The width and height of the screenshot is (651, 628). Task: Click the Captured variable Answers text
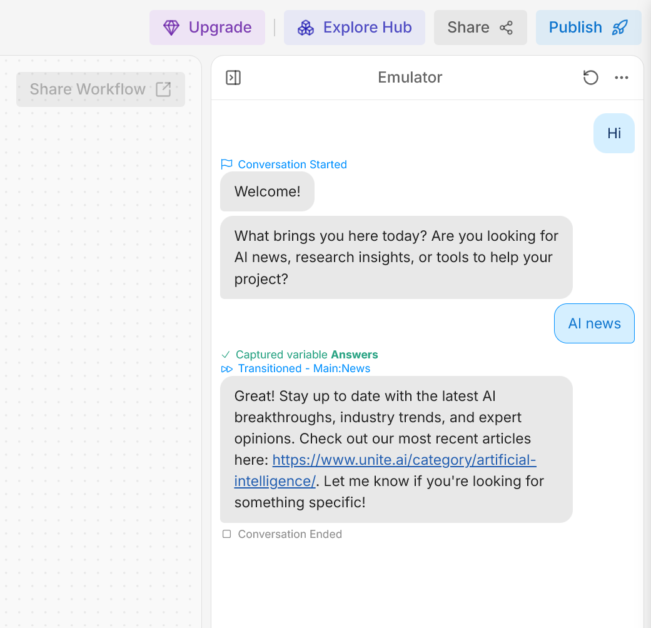point(307,354)
